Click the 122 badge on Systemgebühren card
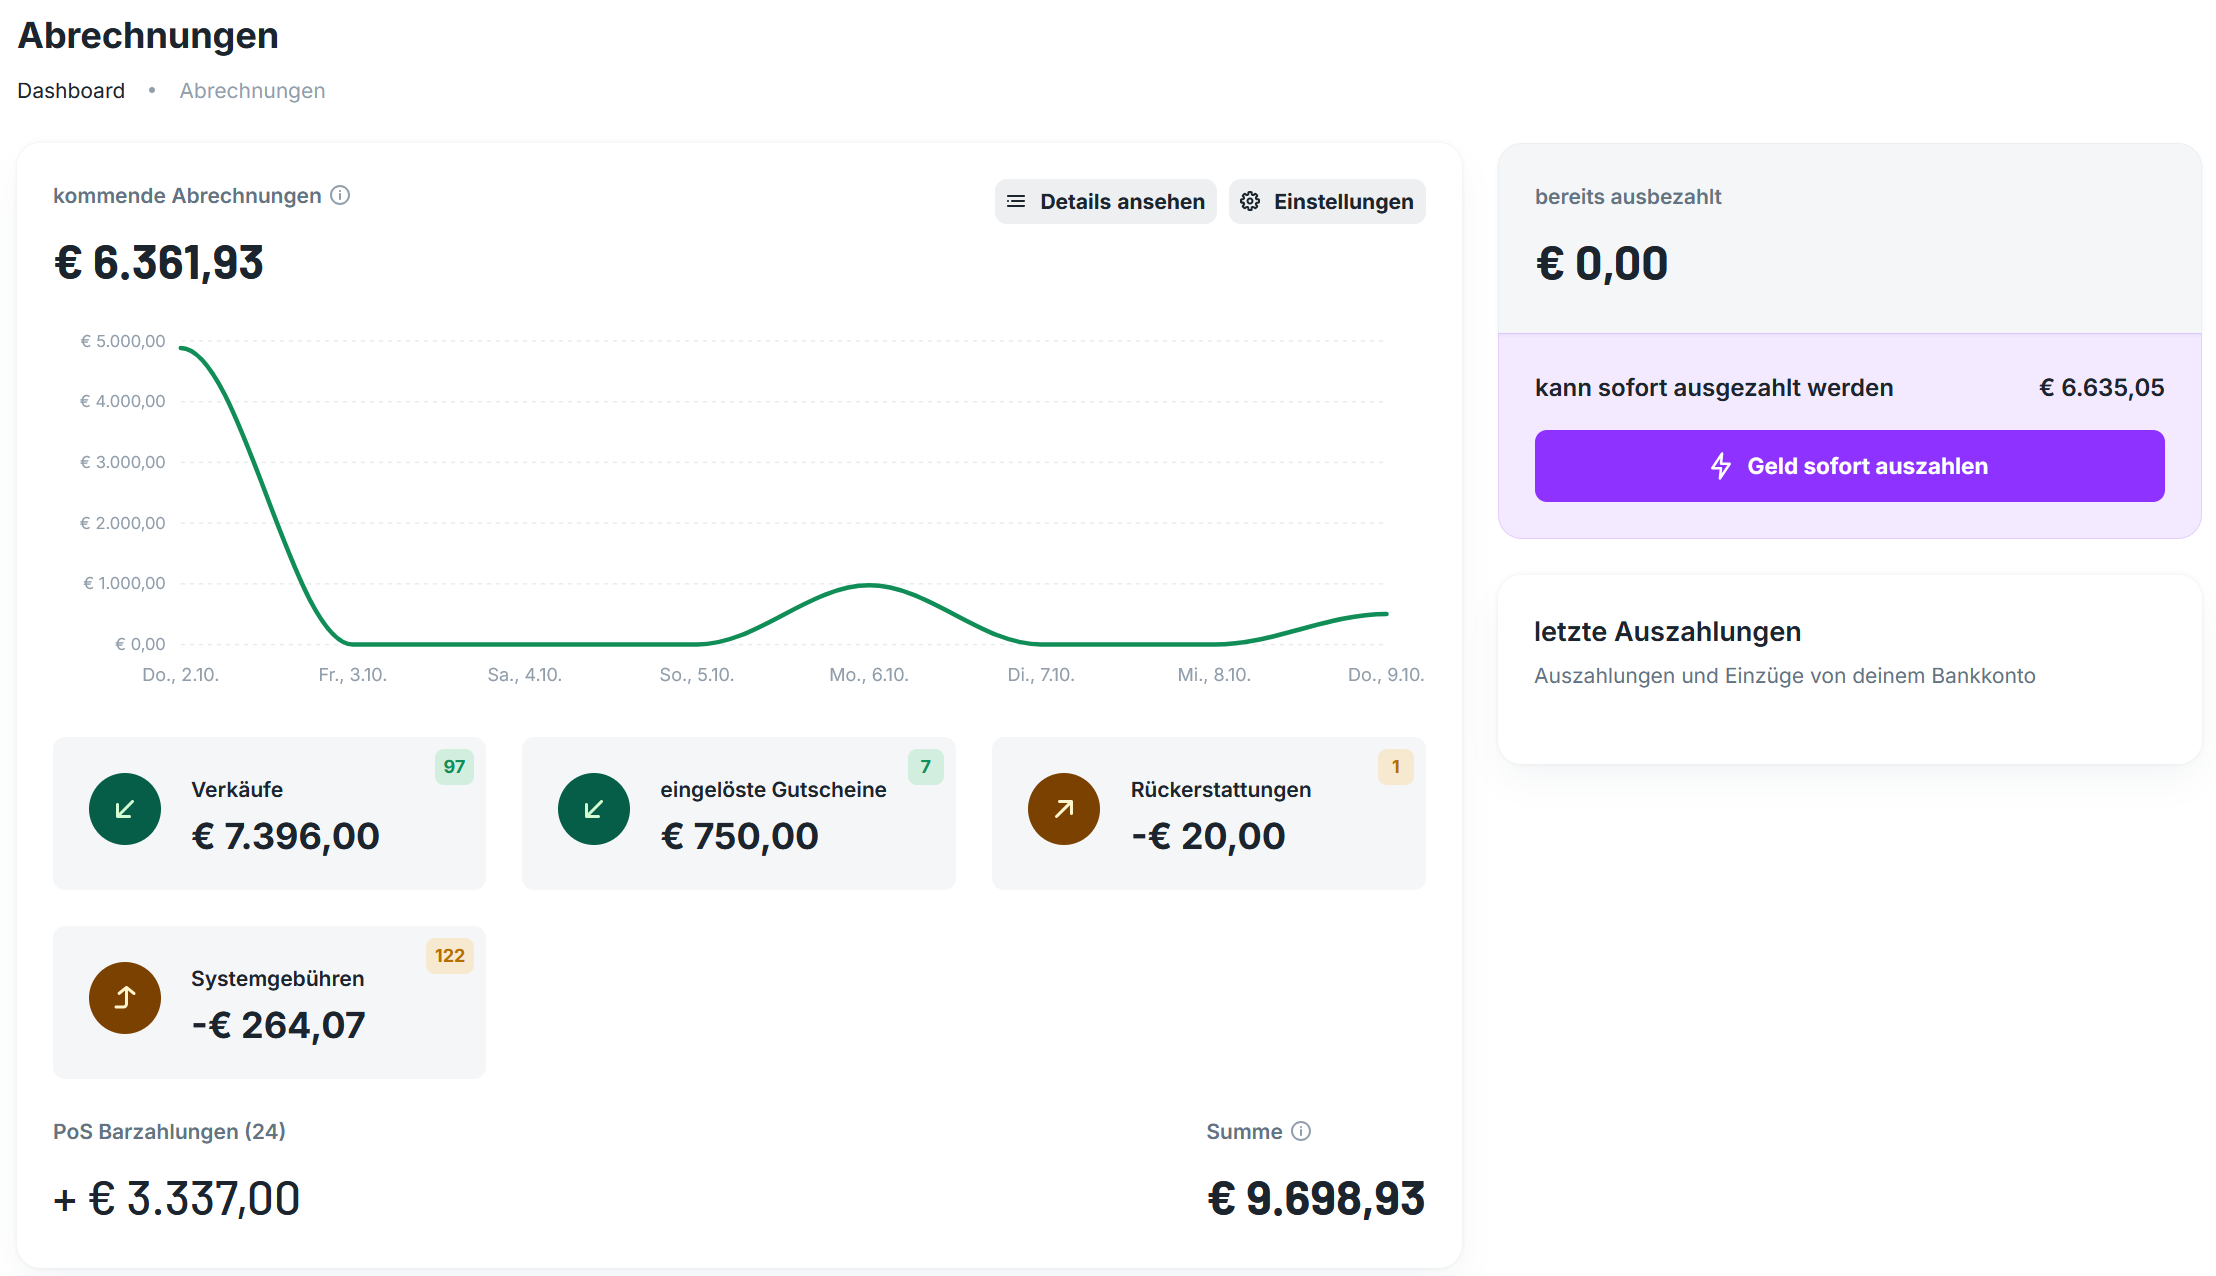This screenshot has width=2216, height=1276. coord(449,956)
